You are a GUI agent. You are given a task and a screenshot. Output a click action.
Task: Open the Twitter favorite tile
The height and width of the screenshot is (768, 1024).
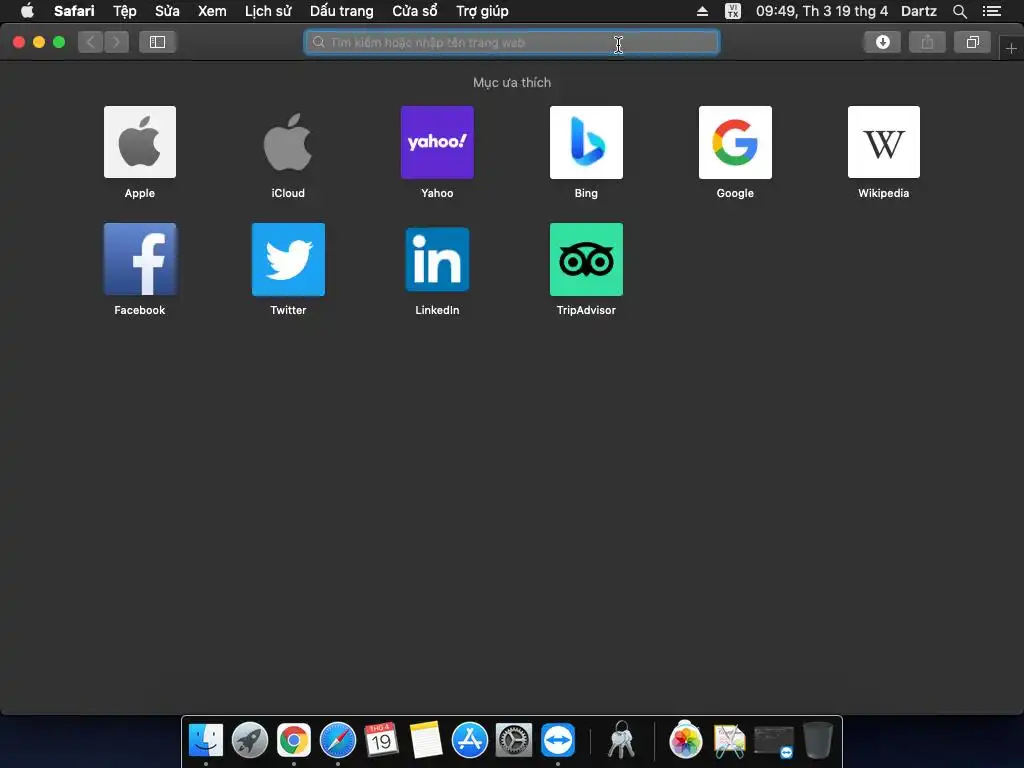pyautogui.click(x=288, y=259)
